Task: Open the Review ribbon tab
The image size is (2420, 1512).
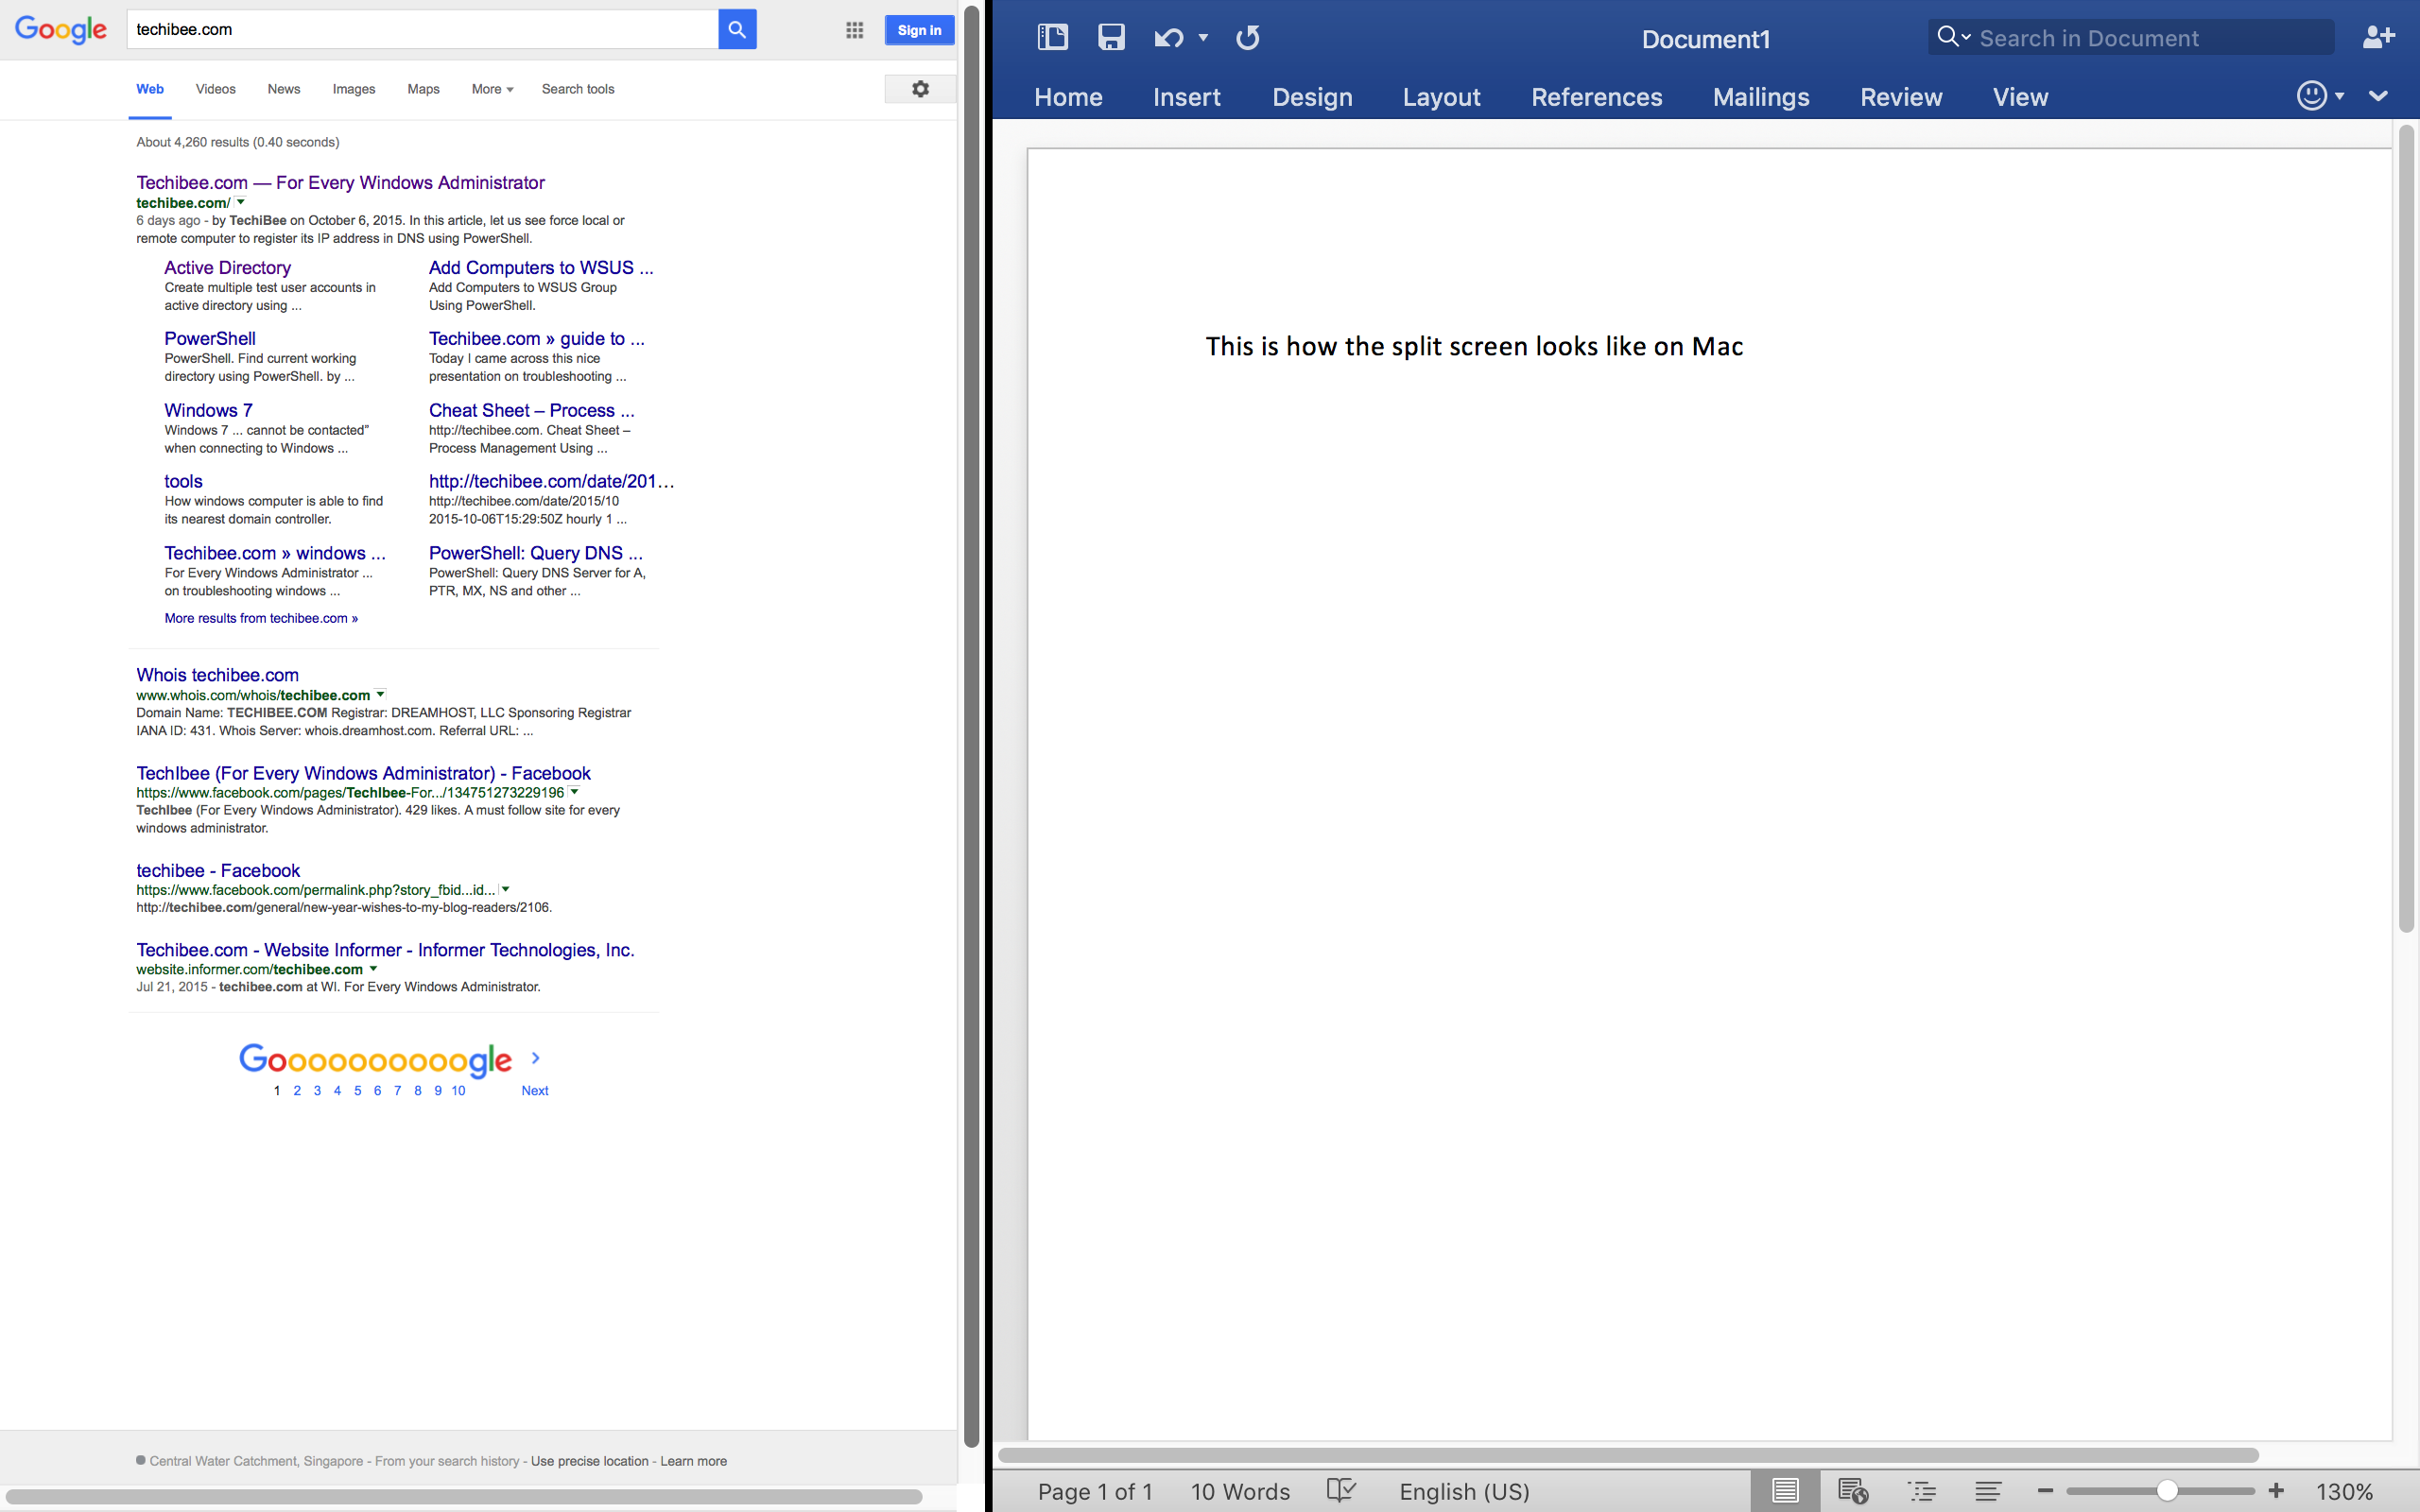Action: pyautogui.click(x=1901, y=97)
